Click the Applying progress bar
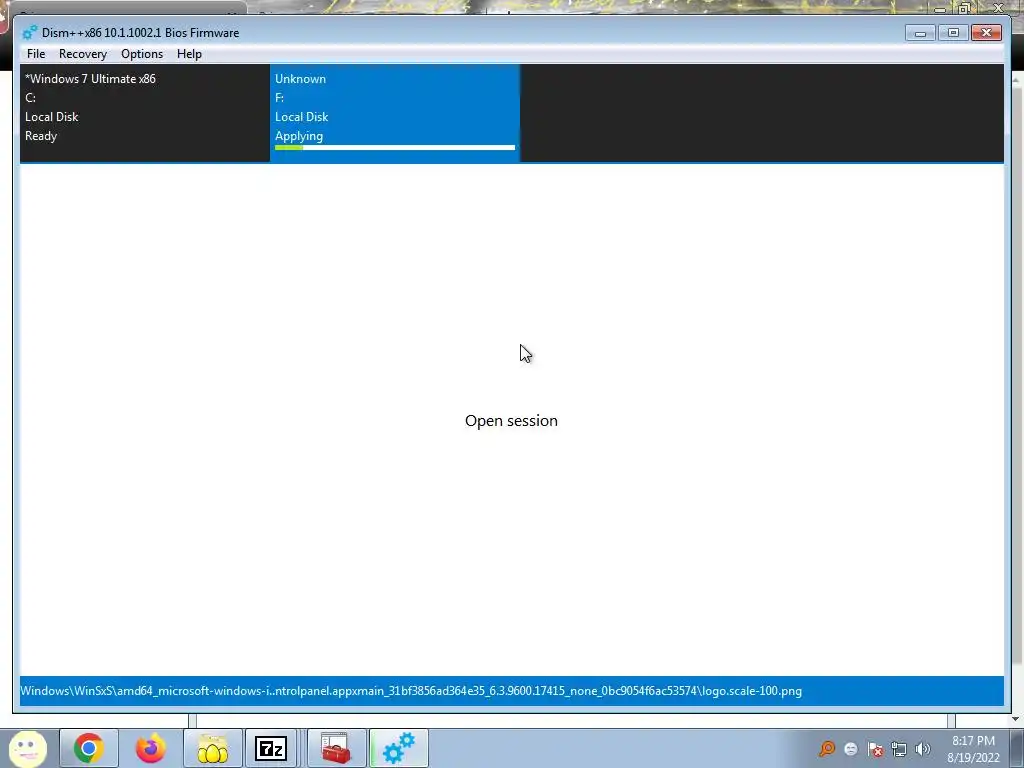1024x768 pixels. (394, 148)
